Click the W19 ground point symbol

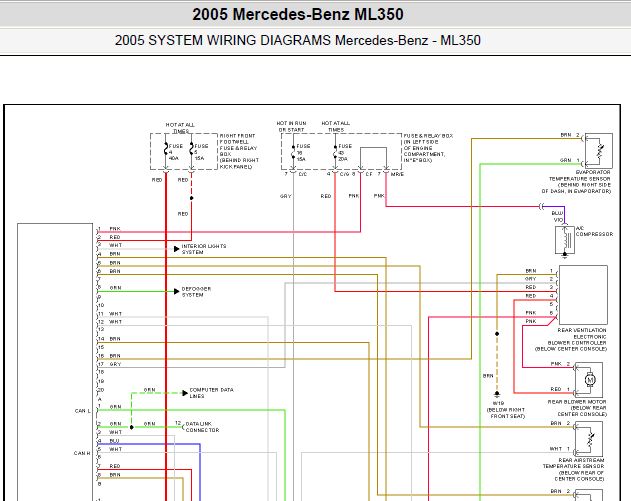click(497, 394)
